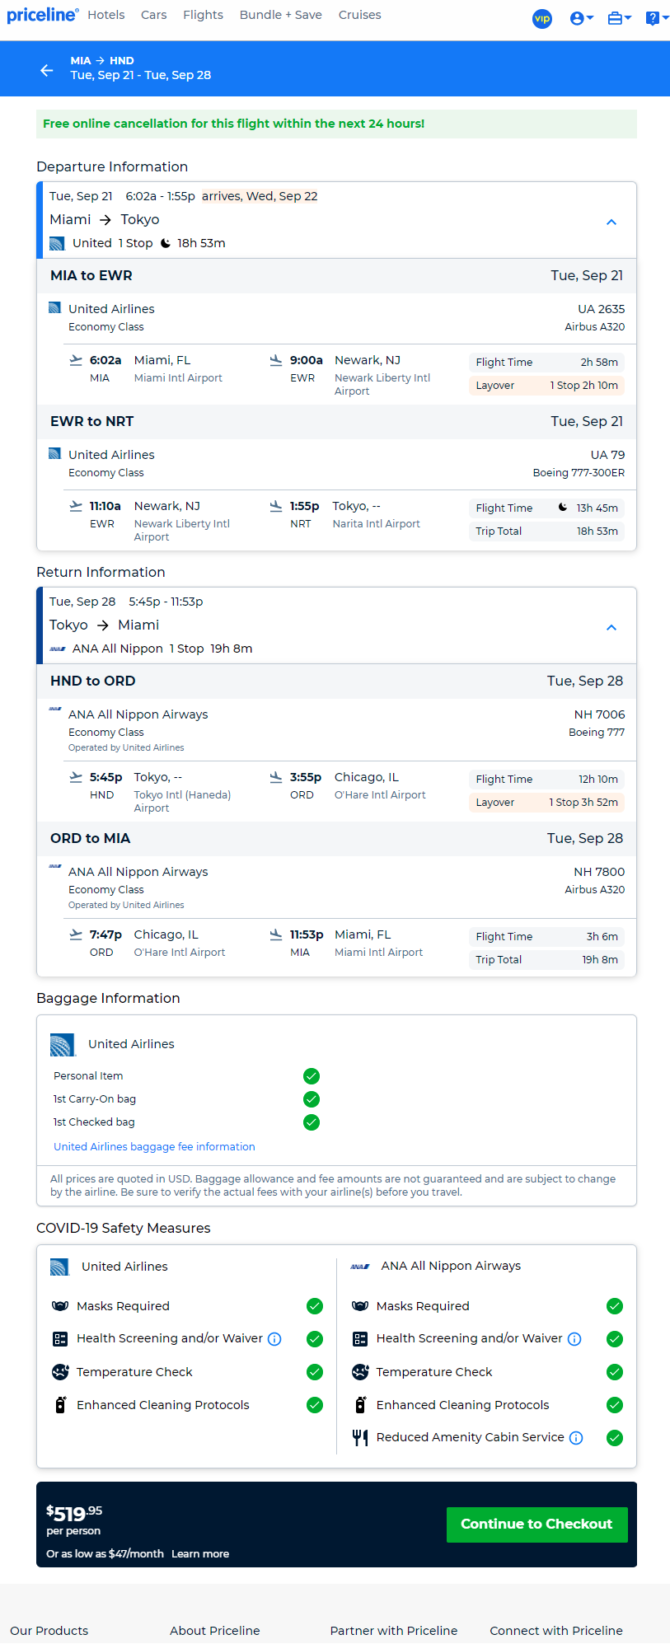The width and height of the screenshot is (670, 1644).
Task: Click the 1st Checked bag checkmark
Action: [311, 1122]
